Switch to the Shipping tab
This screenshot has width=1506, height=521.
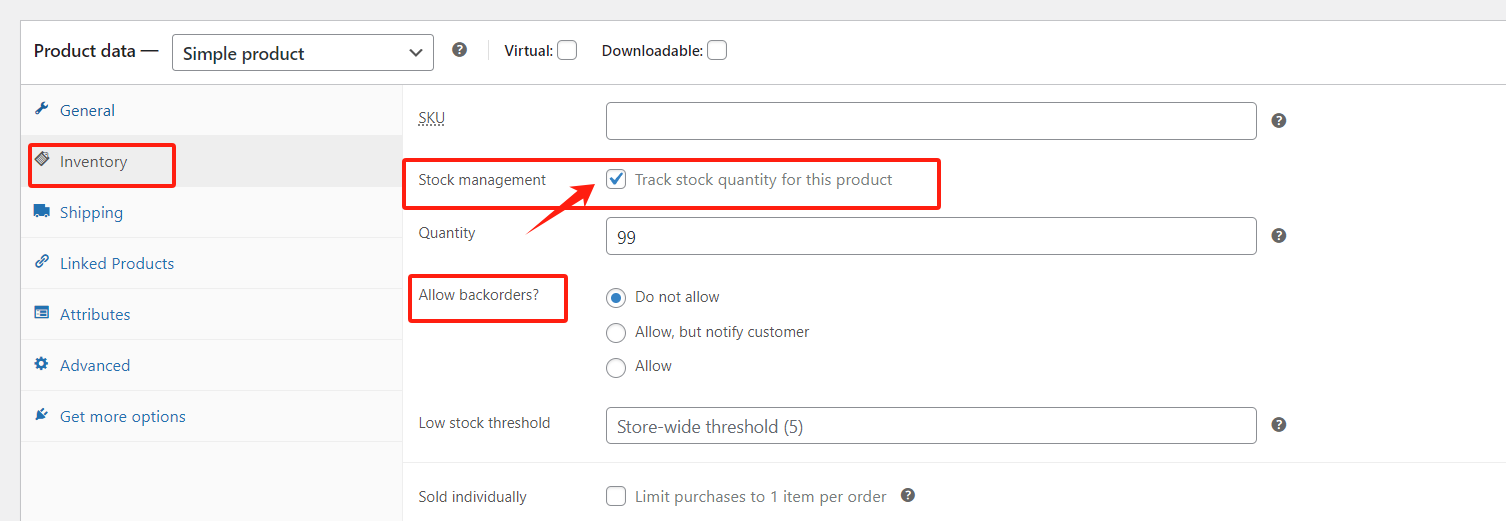coord(91,212)
